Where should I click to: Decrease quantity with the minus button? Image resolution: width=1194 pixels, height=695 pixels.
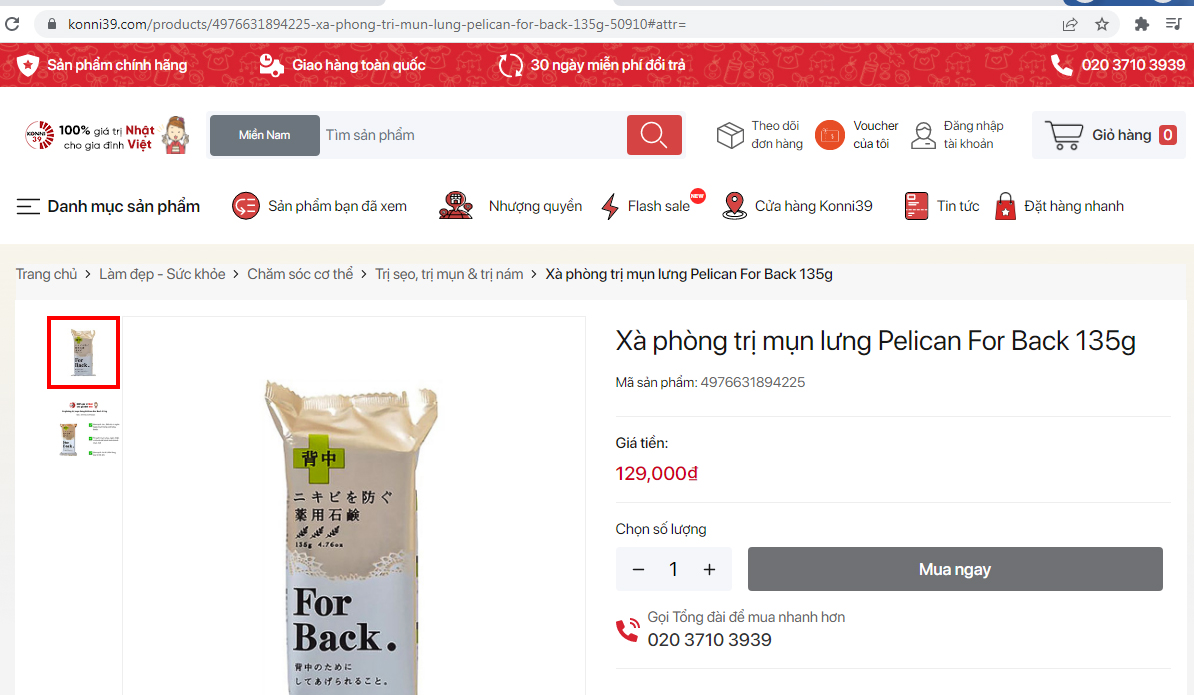(x=638, y=569)
